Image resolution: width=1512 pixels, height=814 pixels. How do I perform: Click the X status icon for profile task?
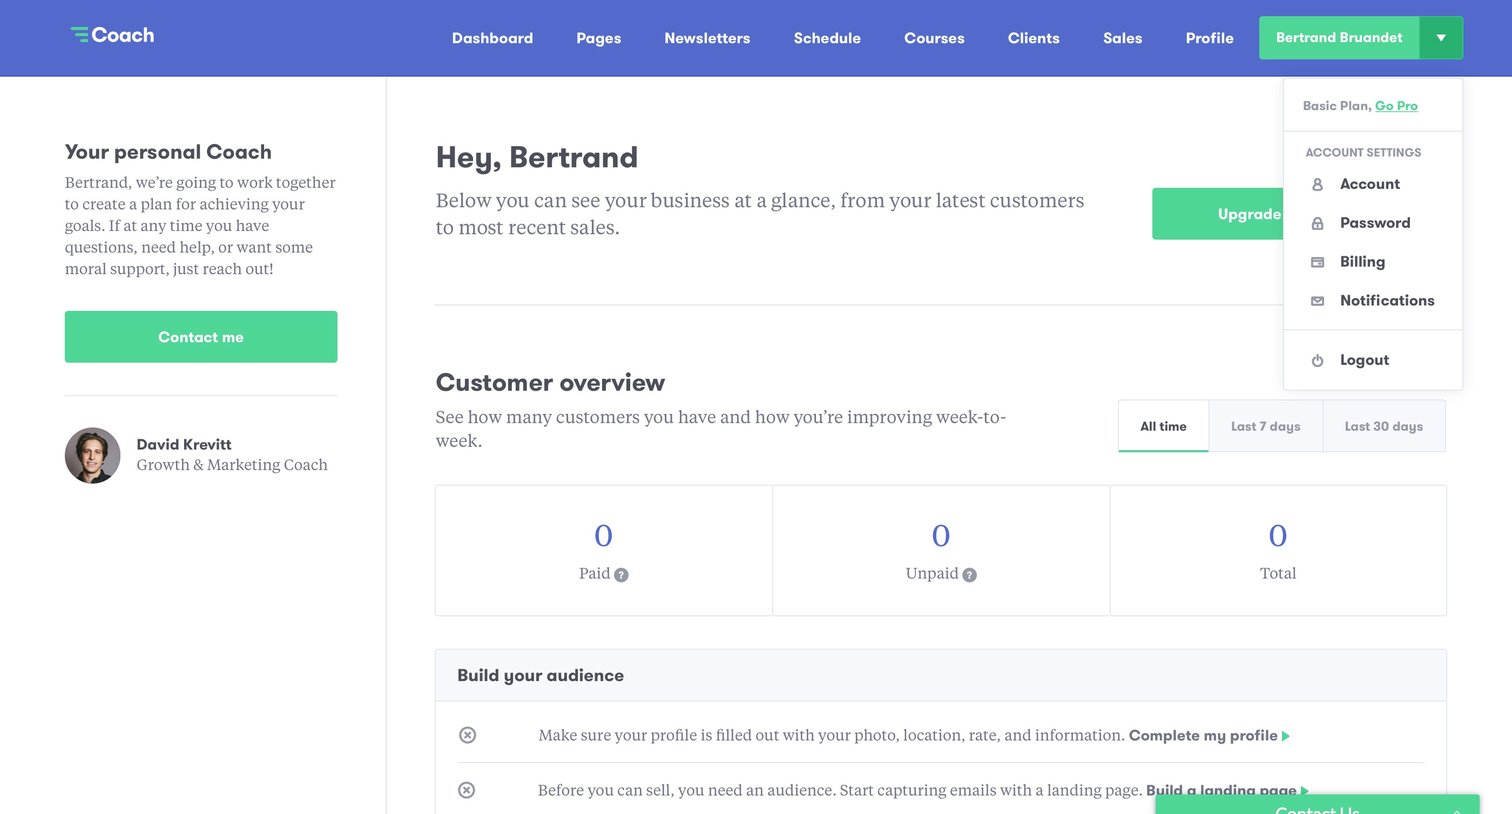pos(467,735)
